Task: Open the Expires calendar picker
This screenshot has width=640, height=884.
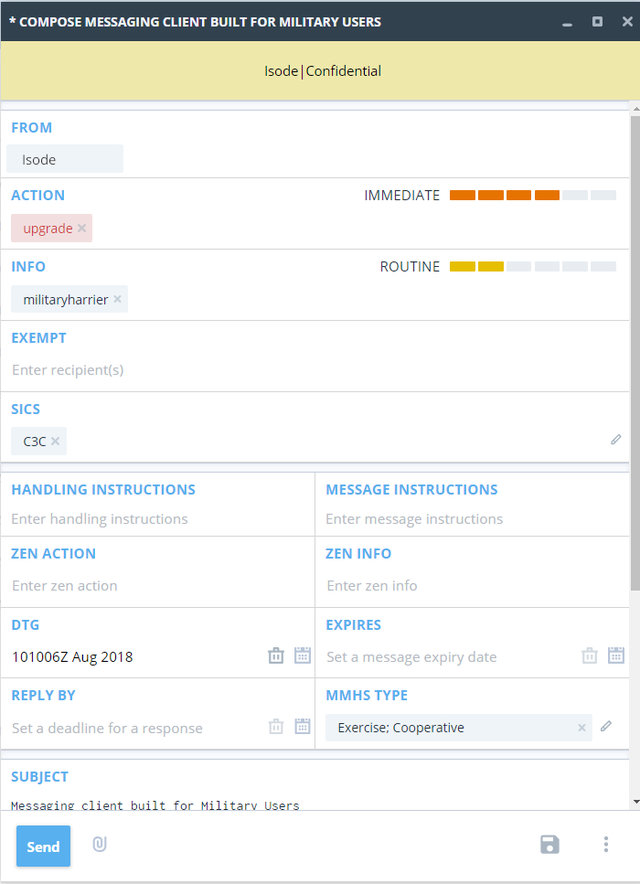Action: pos(616,656)
